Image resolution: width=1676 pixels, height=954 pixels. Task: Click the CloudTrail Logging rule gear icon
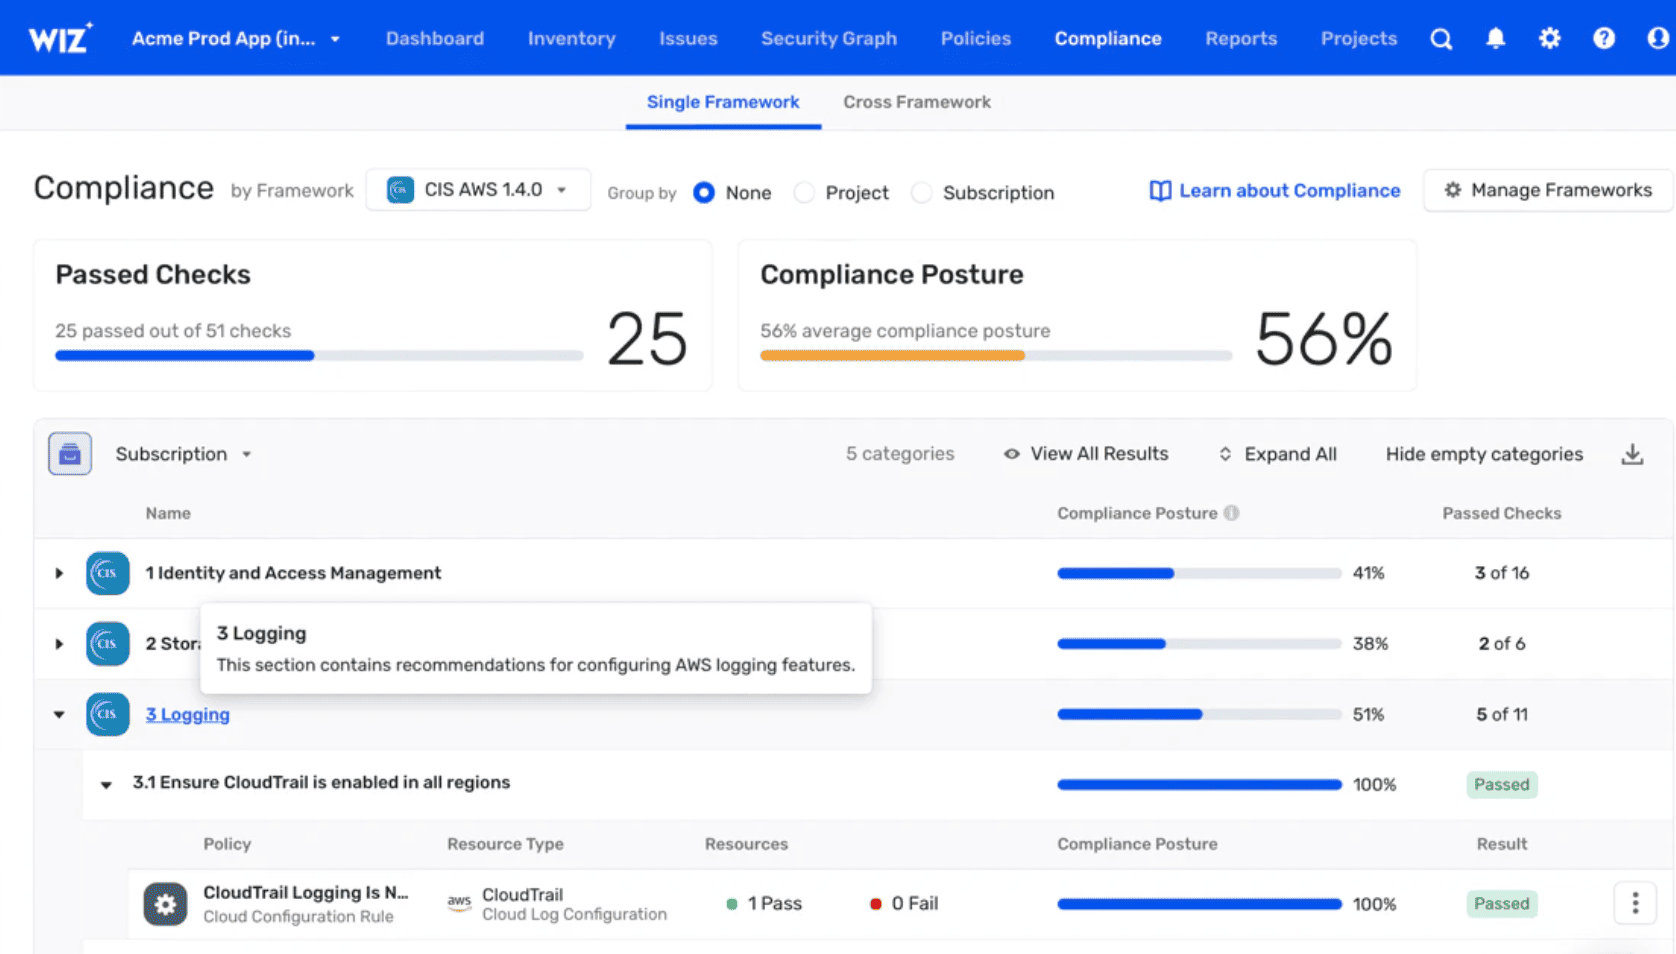165,904
